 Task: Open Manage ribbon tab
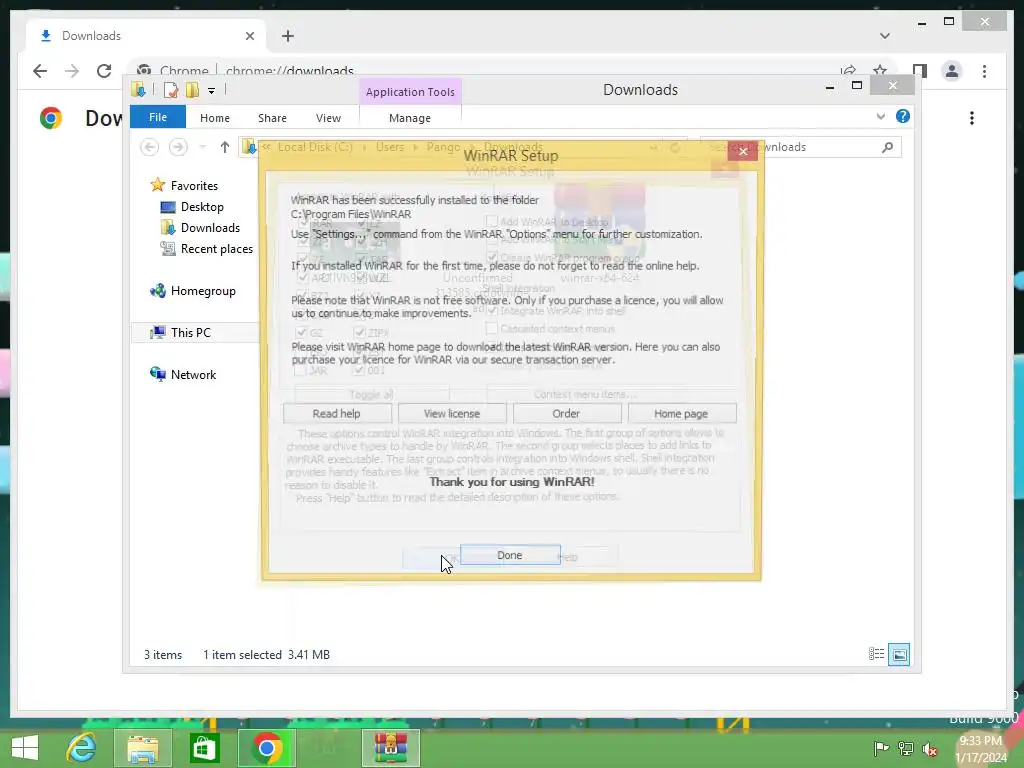(410, 118)
